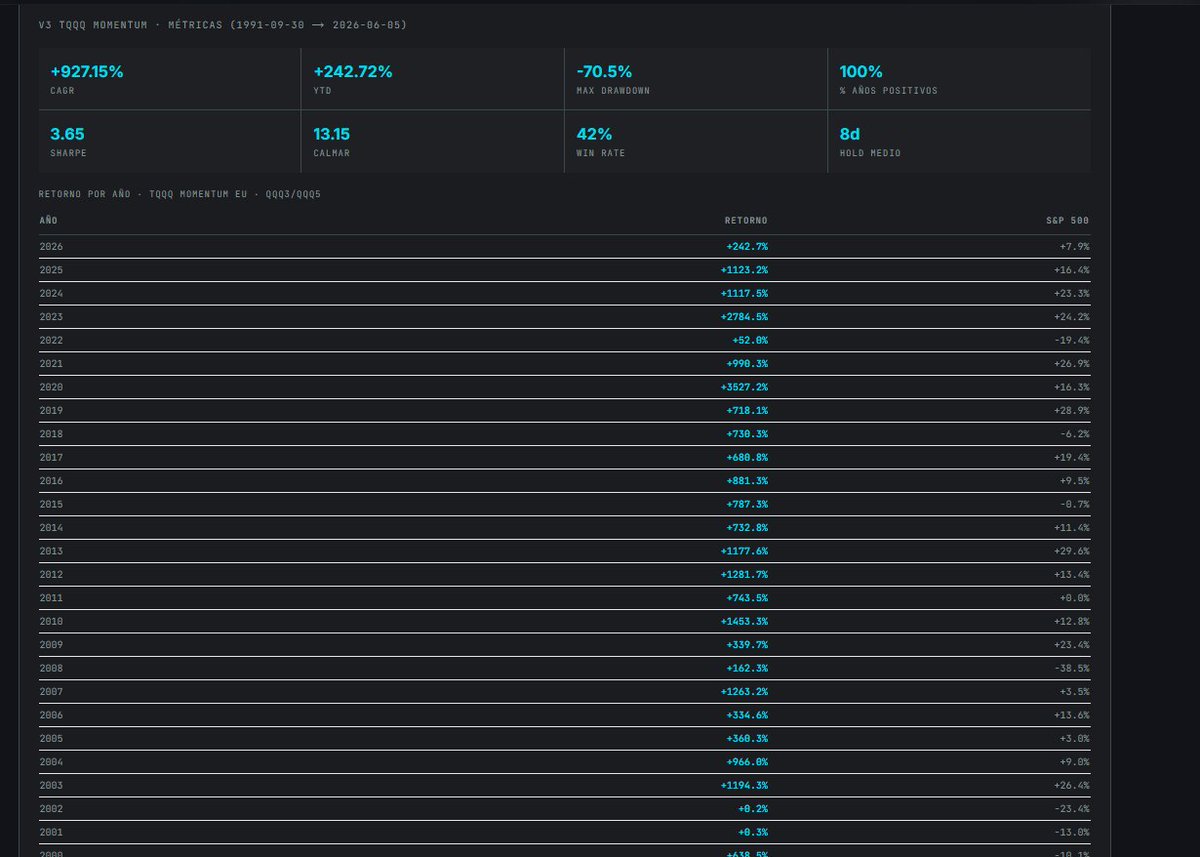Select the +26.9% S&P 500 value for 2021
The width and height of the screenshot is (1200, 857).
[x=1072, y=364]
